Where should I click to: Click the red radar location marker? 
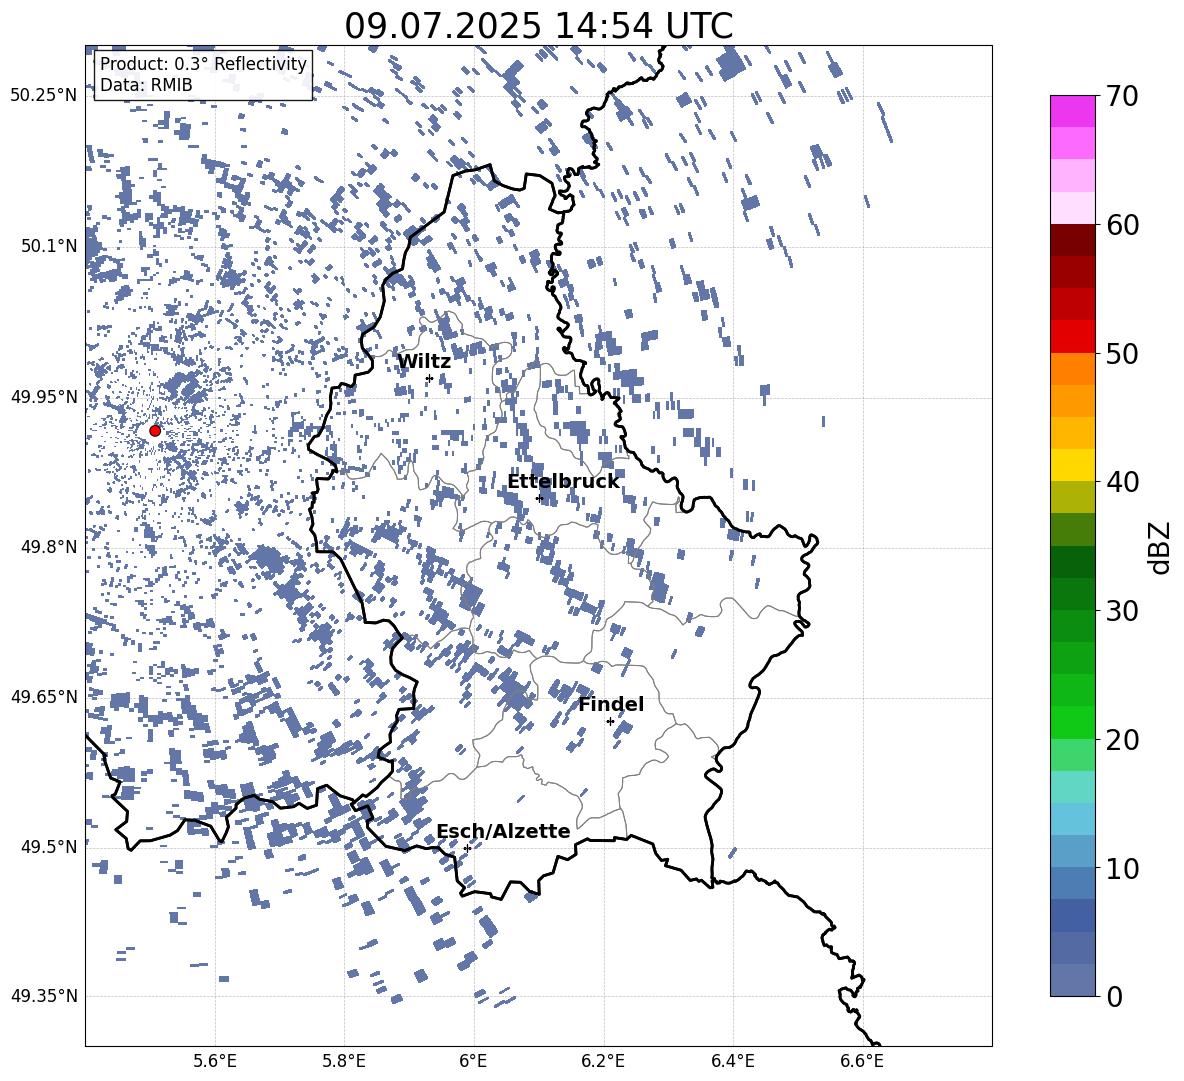(155, 430)
